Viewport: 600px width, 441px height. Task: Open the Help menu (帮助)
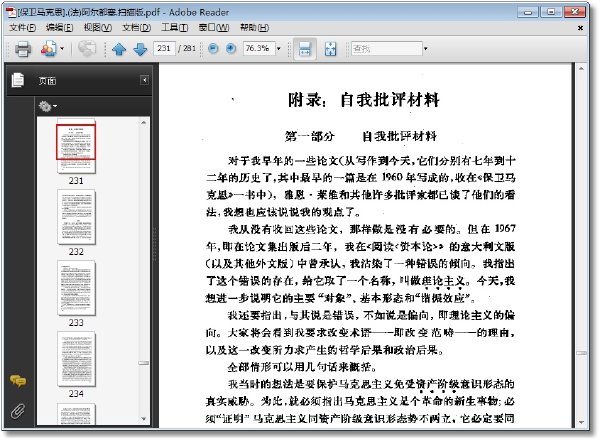click(254, 28)
